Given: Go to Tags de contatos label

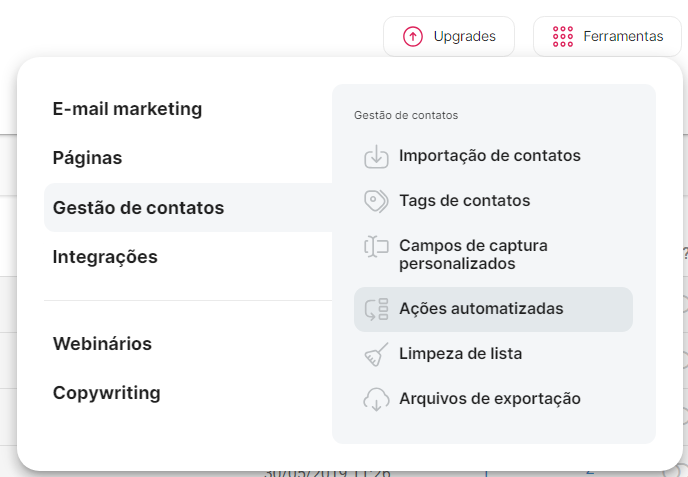Looking at the screenshot, I should click(464, 201).
